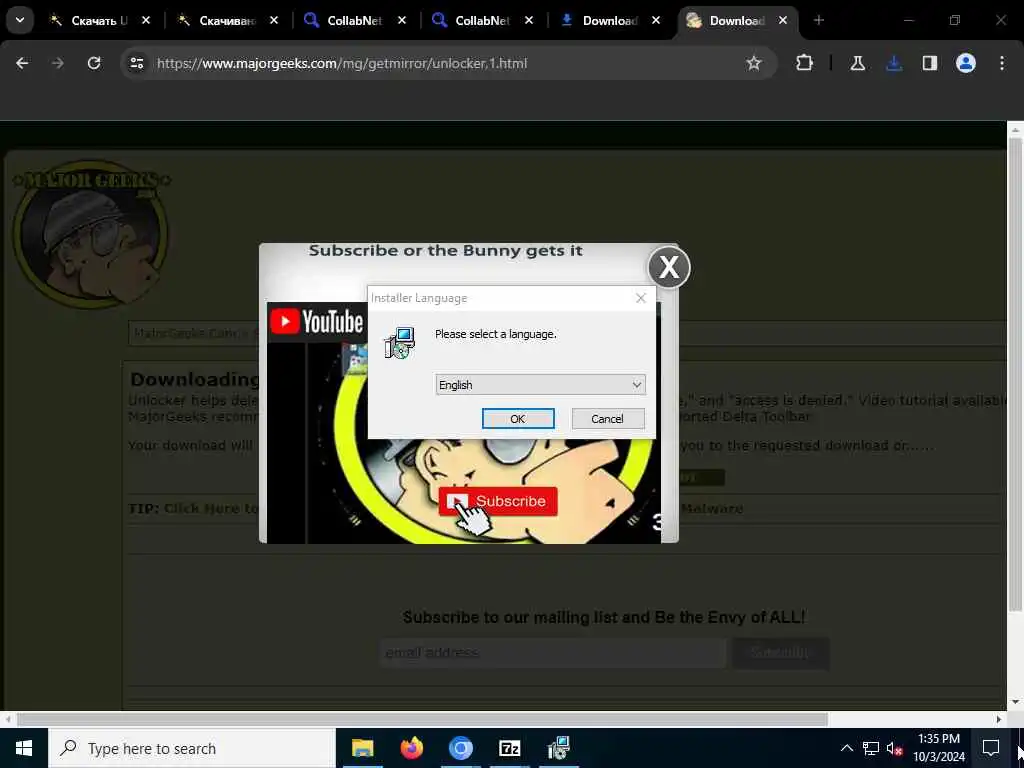1024x768 pixels.
Task: Close the active Download tab
Action: click(x=782, y=21)
